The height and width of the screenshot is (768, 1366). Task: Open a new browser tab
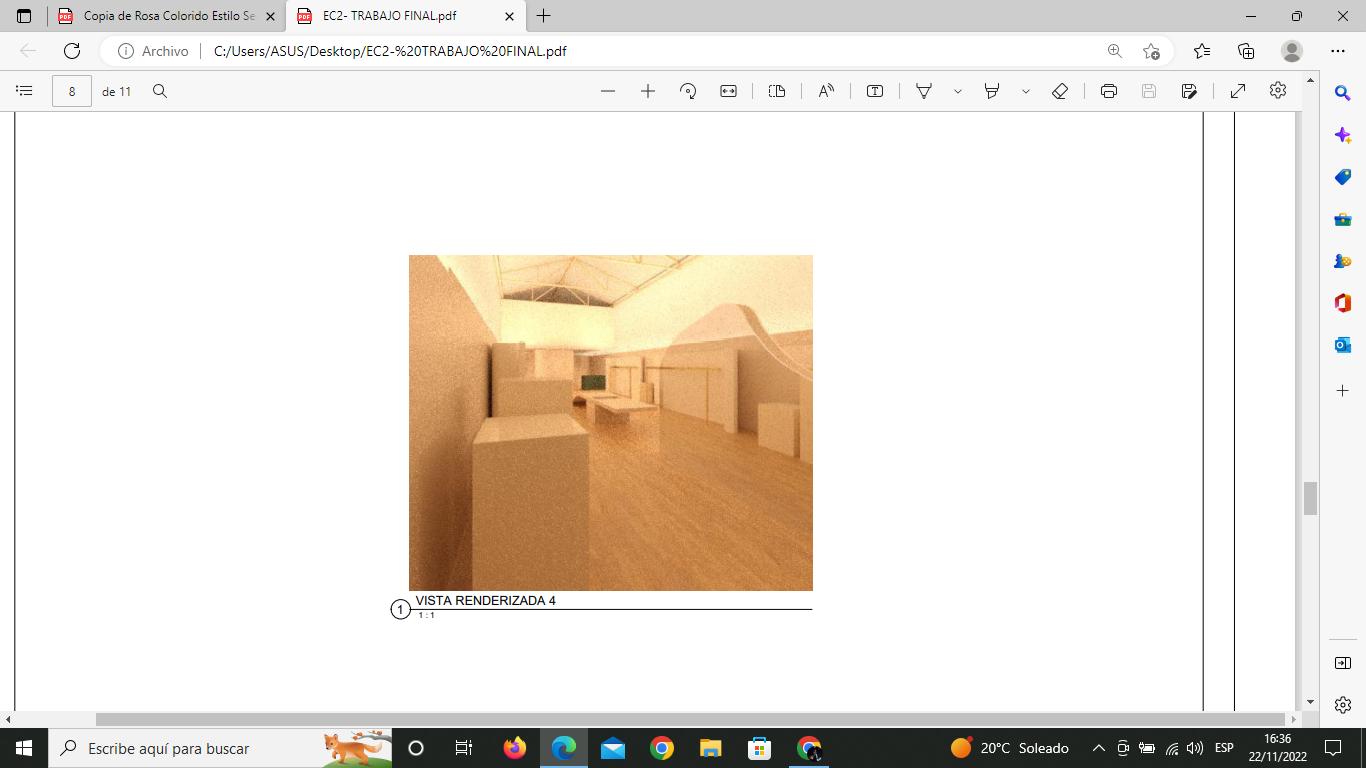tap(543, 16)
